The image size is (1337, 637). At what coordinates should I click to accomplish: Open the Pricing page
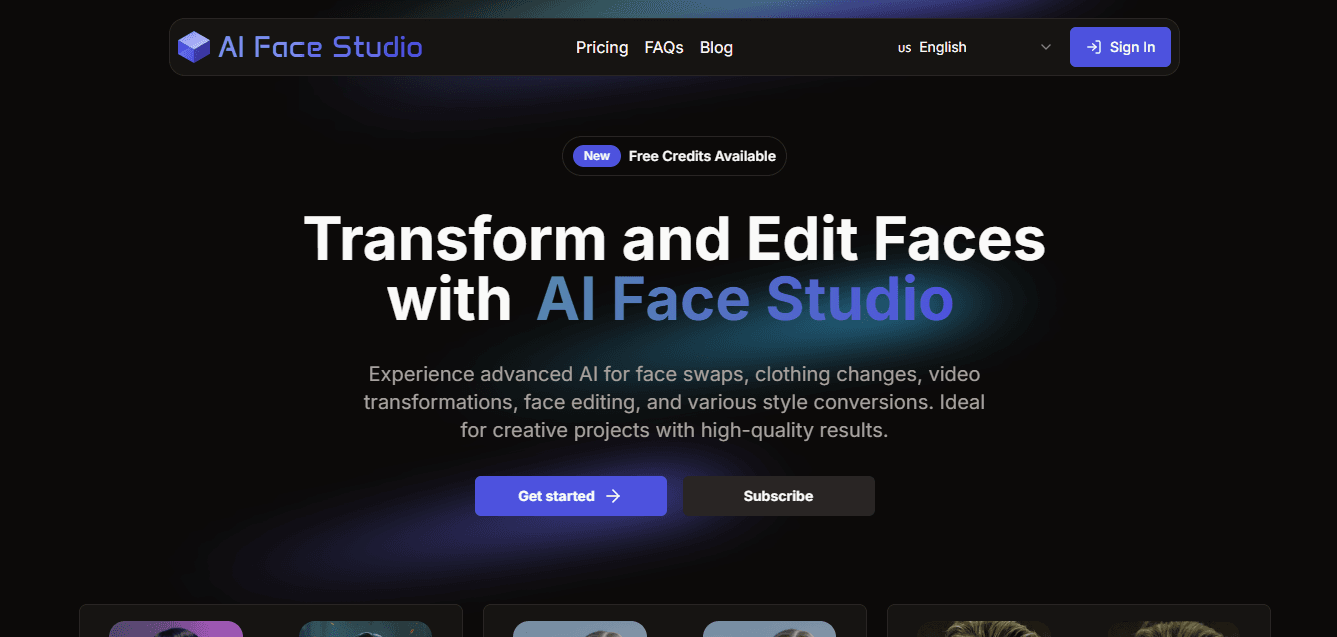coord(602,47)
